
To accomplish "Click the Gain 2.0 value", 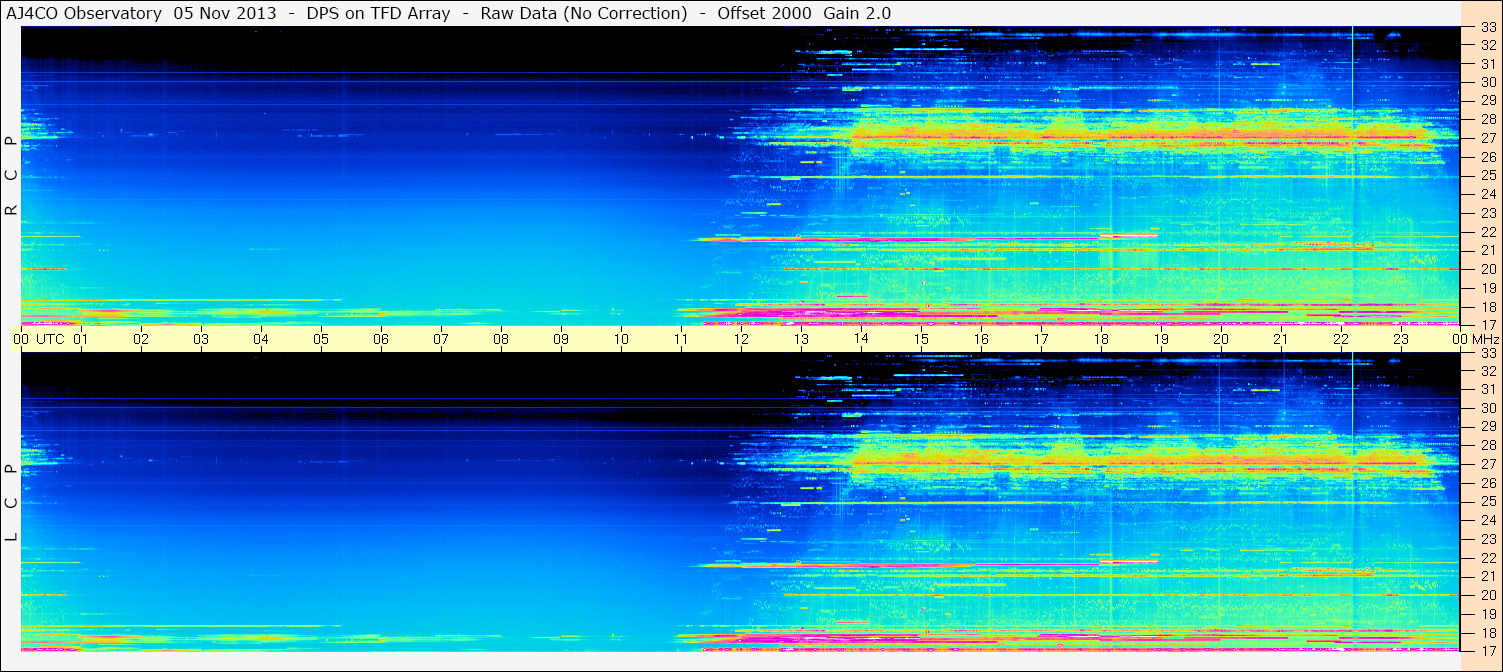I will coord(858,13).
